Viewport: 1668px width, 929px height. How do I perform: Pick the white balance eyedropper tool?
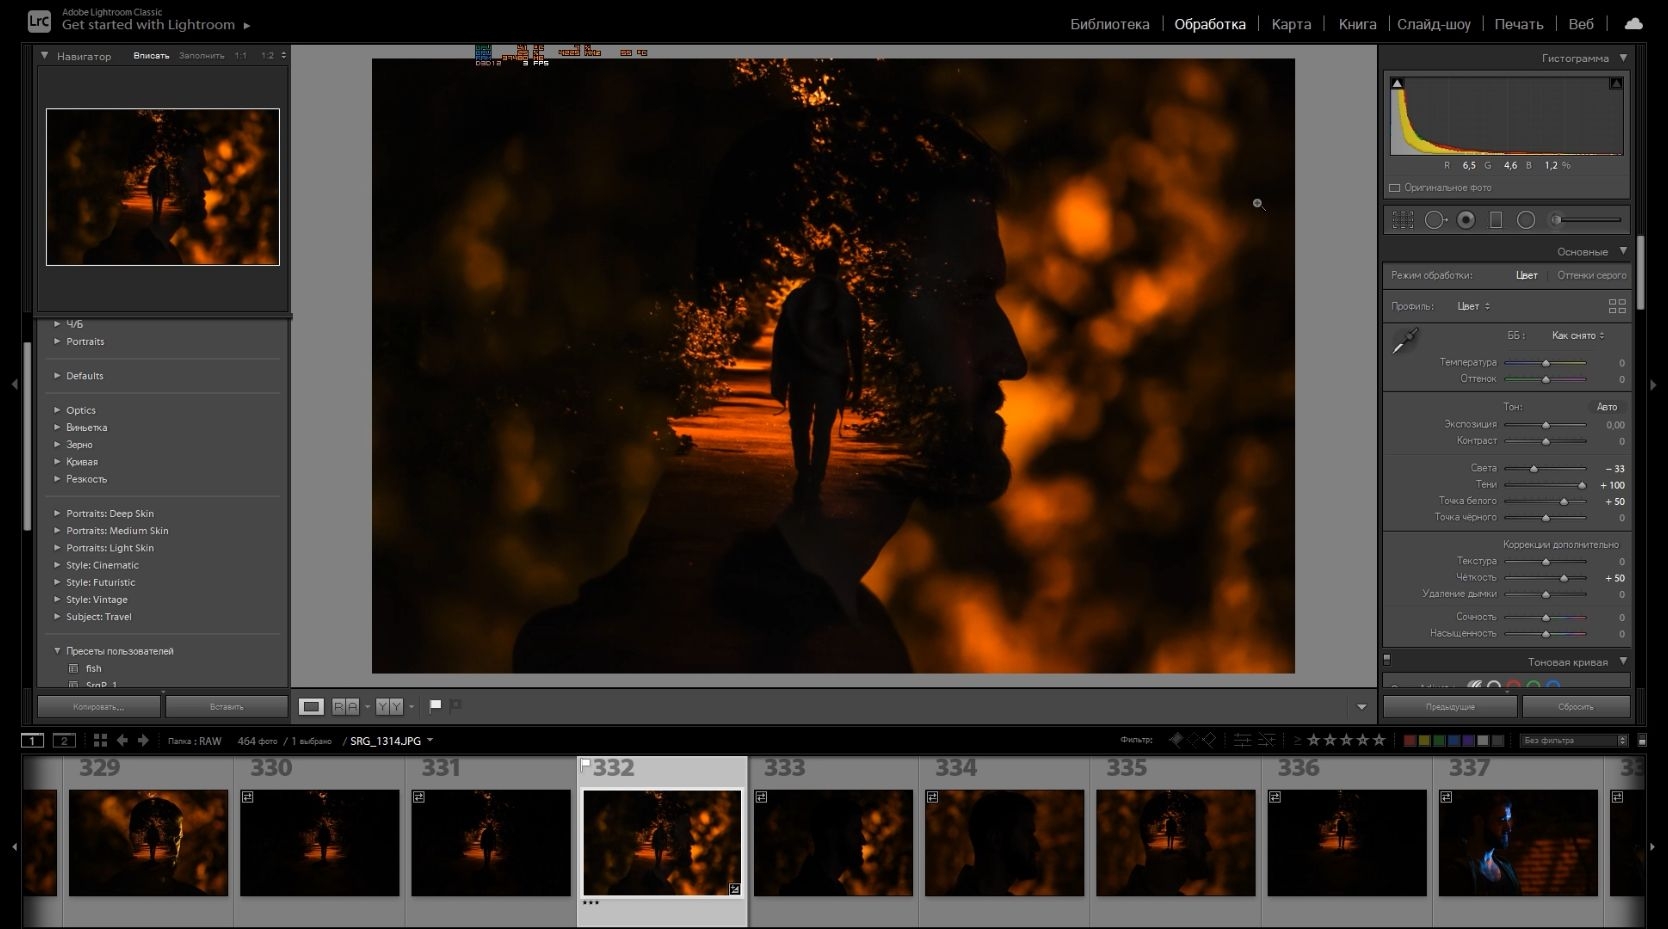1405,341
